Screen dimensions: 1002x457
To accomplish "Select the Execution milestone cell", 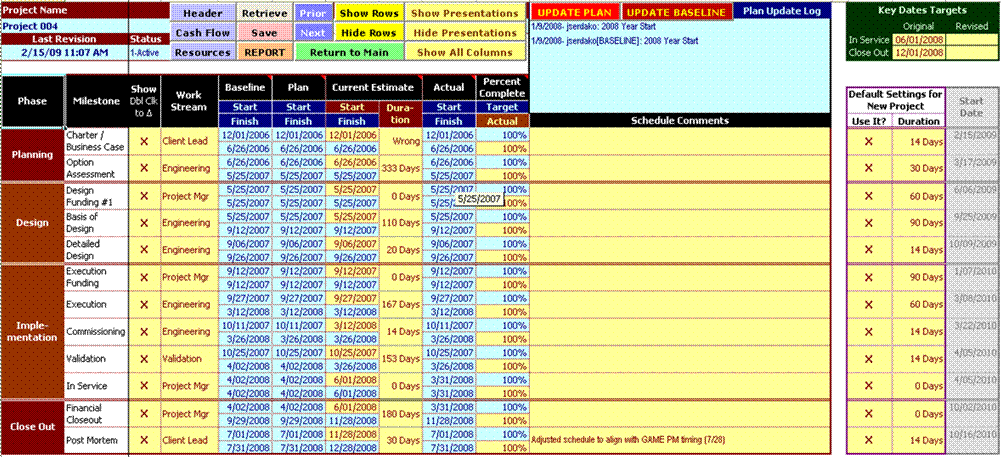I will click(x=96, y=304).
